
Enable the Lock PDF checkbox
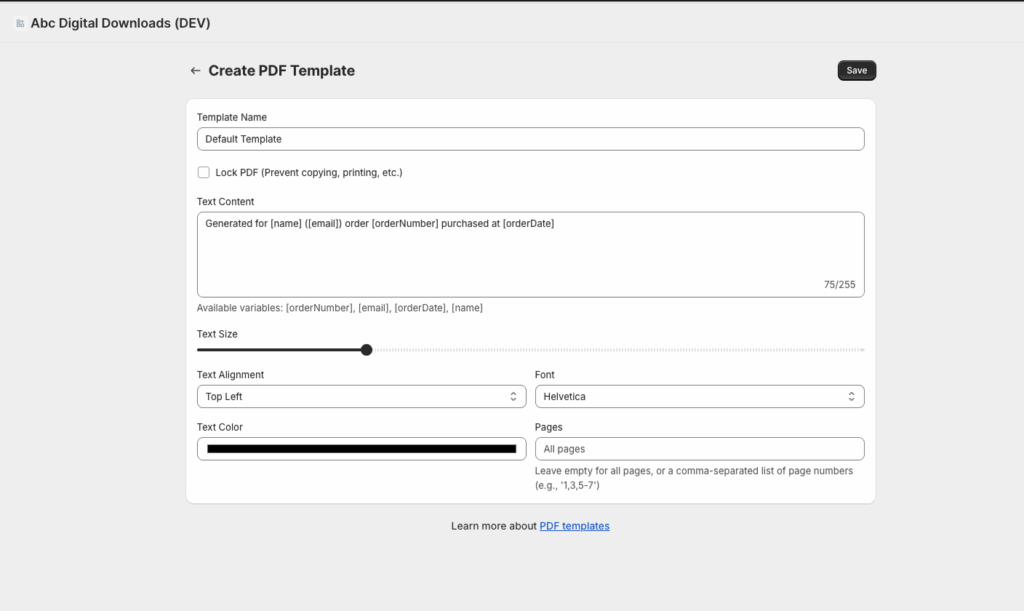[204, 172]
